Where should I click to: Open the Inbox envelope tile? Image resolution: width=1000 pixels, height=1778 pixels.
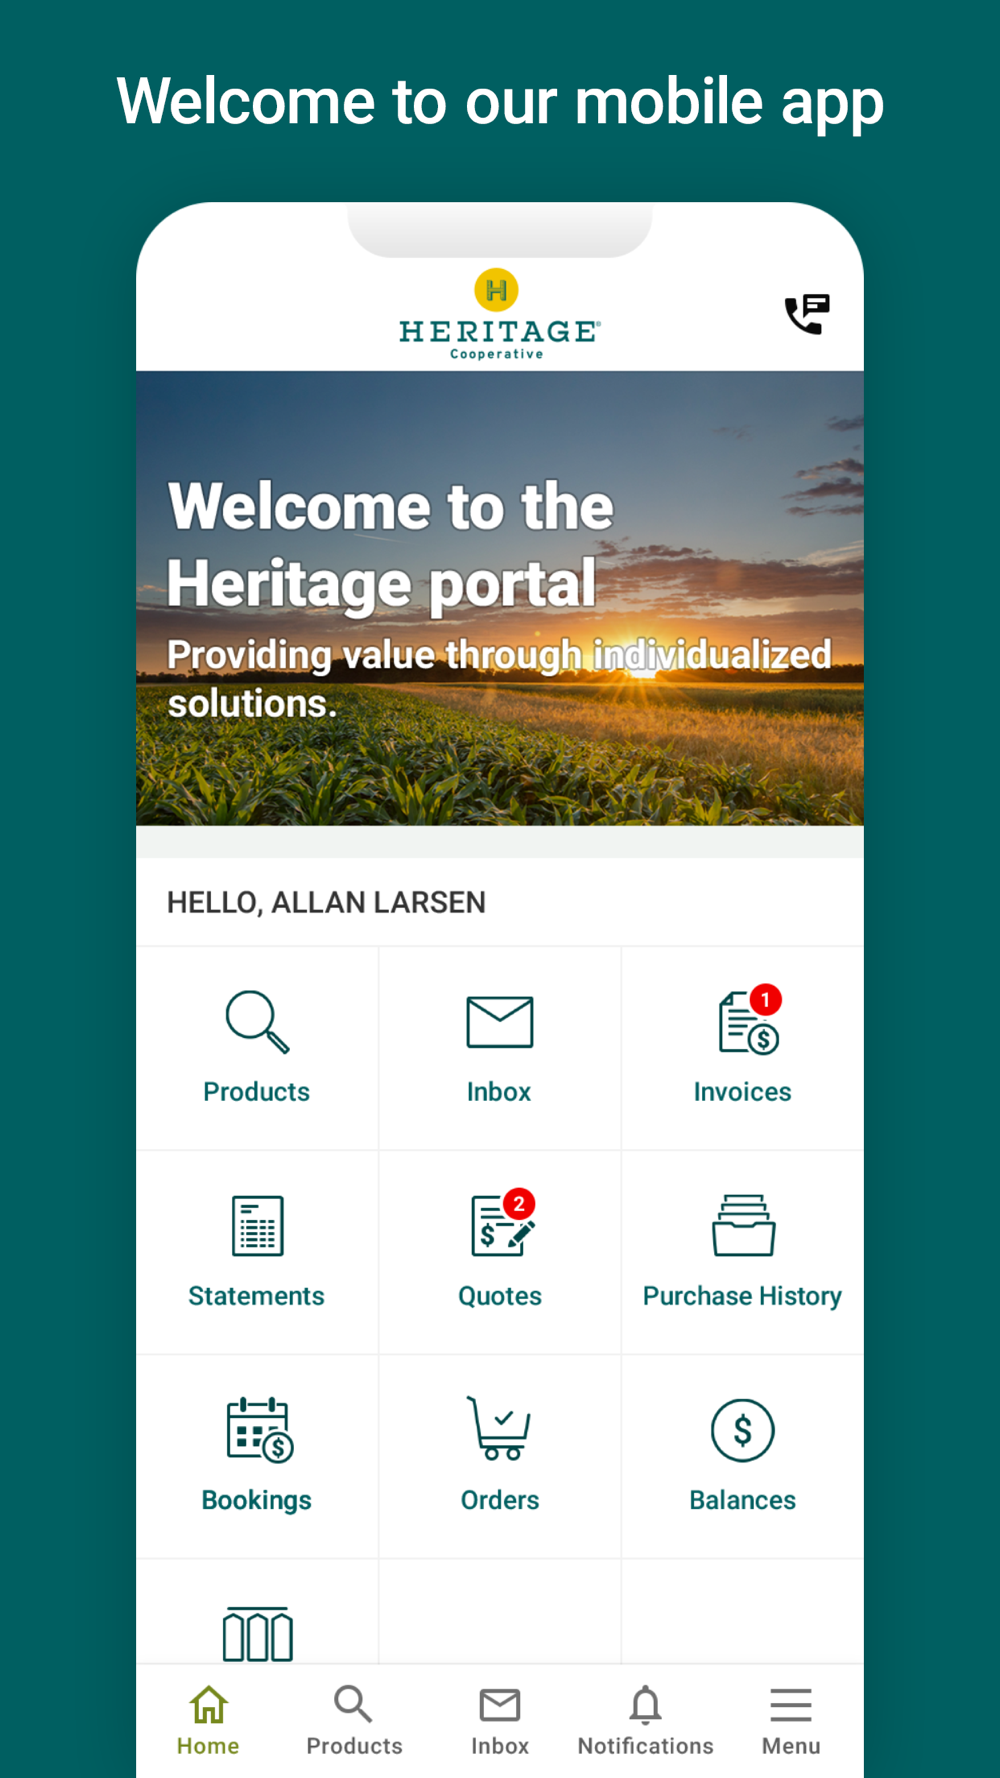[500, 1048]
